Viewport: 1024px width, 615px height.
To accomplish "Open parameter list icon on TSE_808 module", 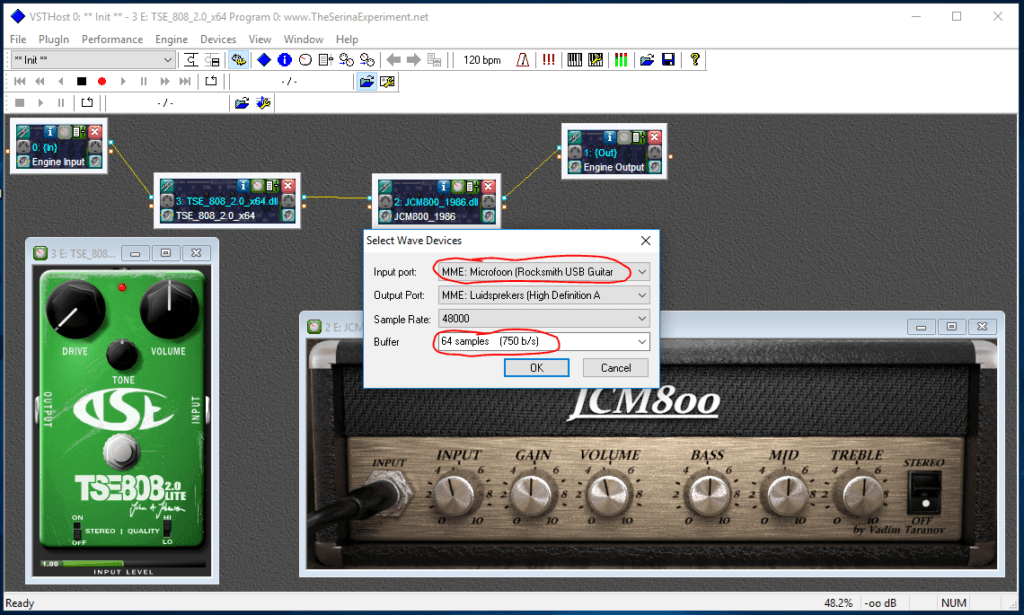I will (x=272, y=186).
